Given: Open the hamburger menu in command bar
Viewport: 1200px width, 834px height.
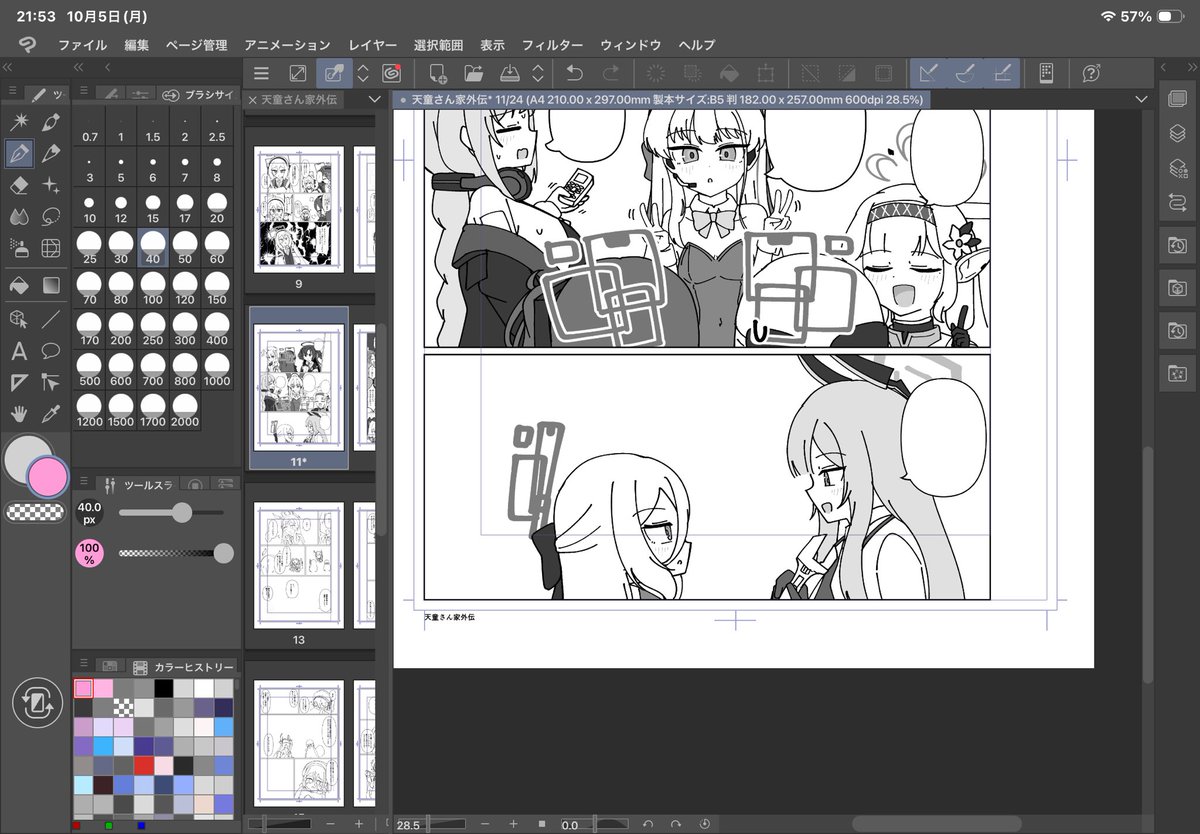Looking at the screenshot, I should pos(261,72).
